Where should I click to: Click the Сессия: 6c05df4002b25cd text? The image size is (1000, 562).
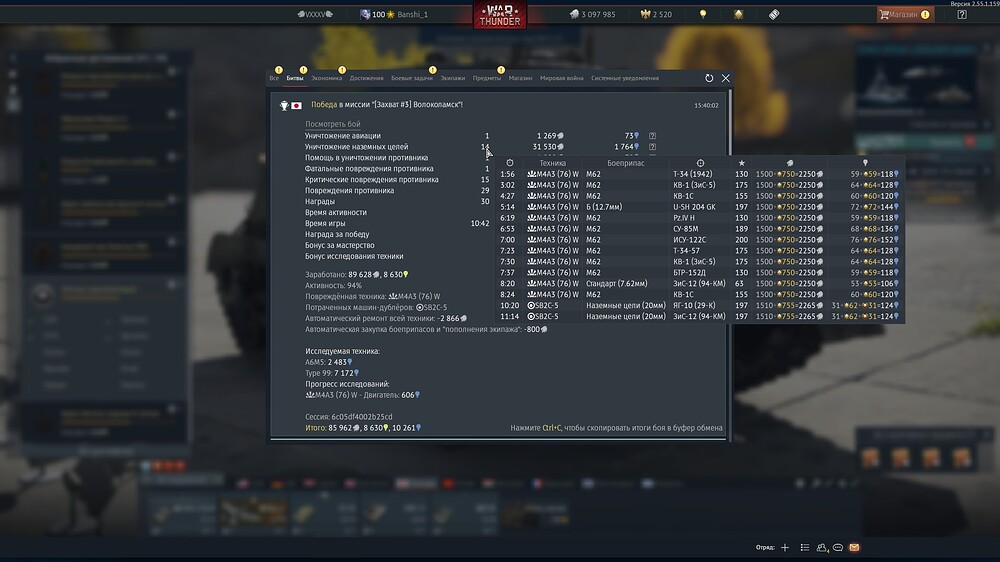click(x=349, y=417)
